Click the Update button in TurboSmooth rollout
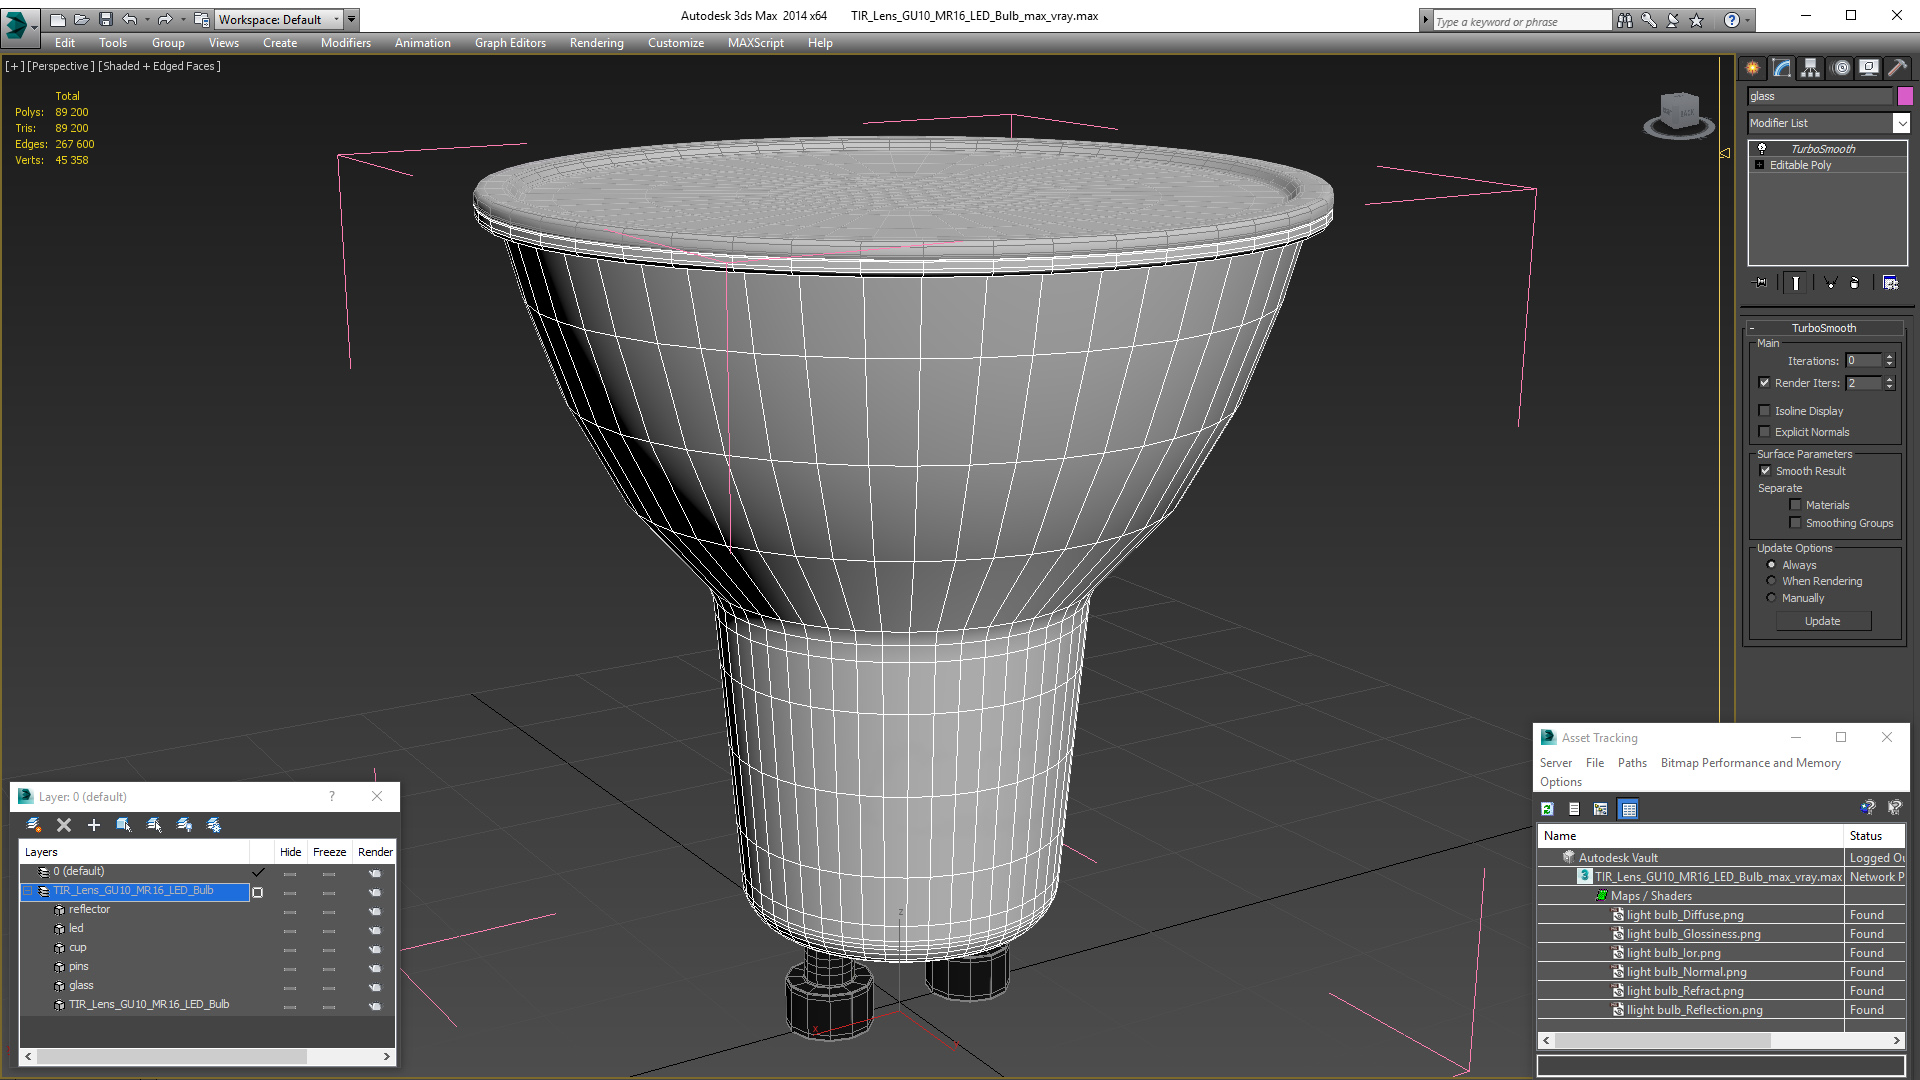This screenshot has width=1920, height=1080. coord(1822,621)
